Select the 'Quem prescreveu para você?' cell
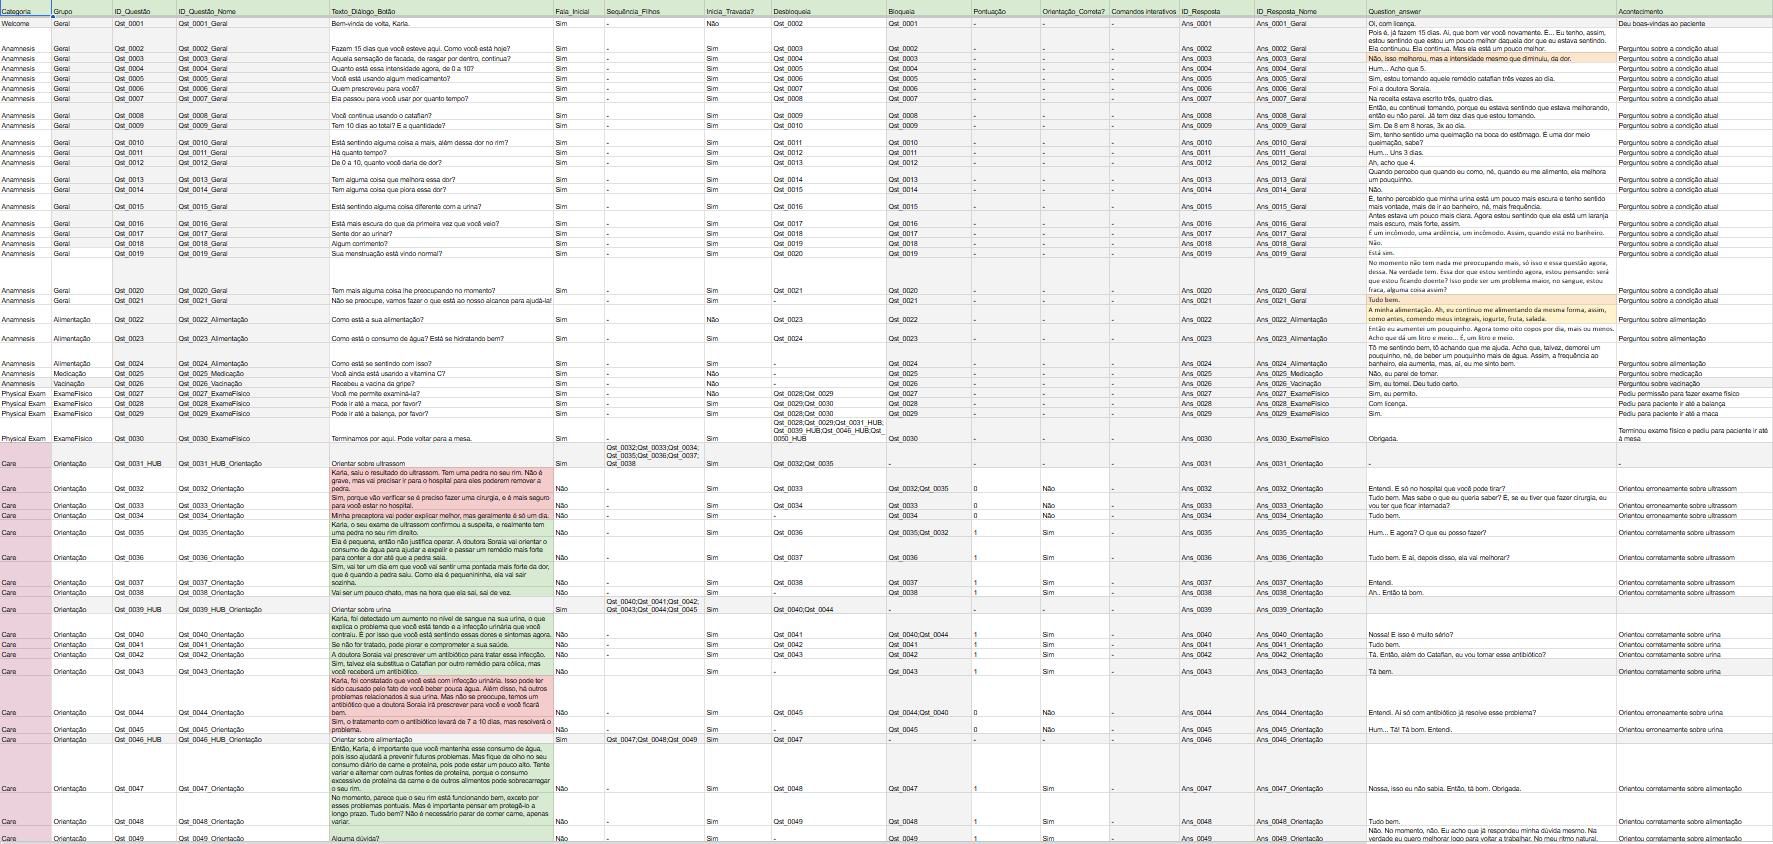The width and height of the screenshot is (1773, 844). 441,89
